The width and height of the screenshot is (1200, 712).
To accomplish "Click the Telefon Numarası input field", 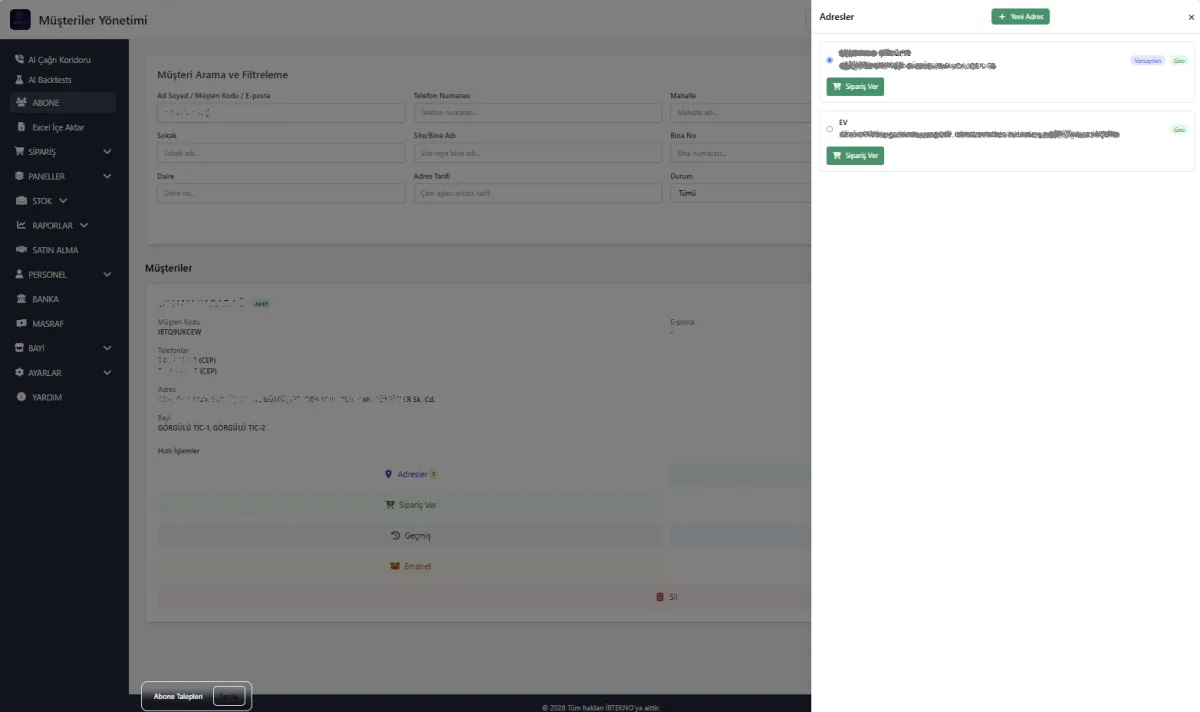I will 538,113.
